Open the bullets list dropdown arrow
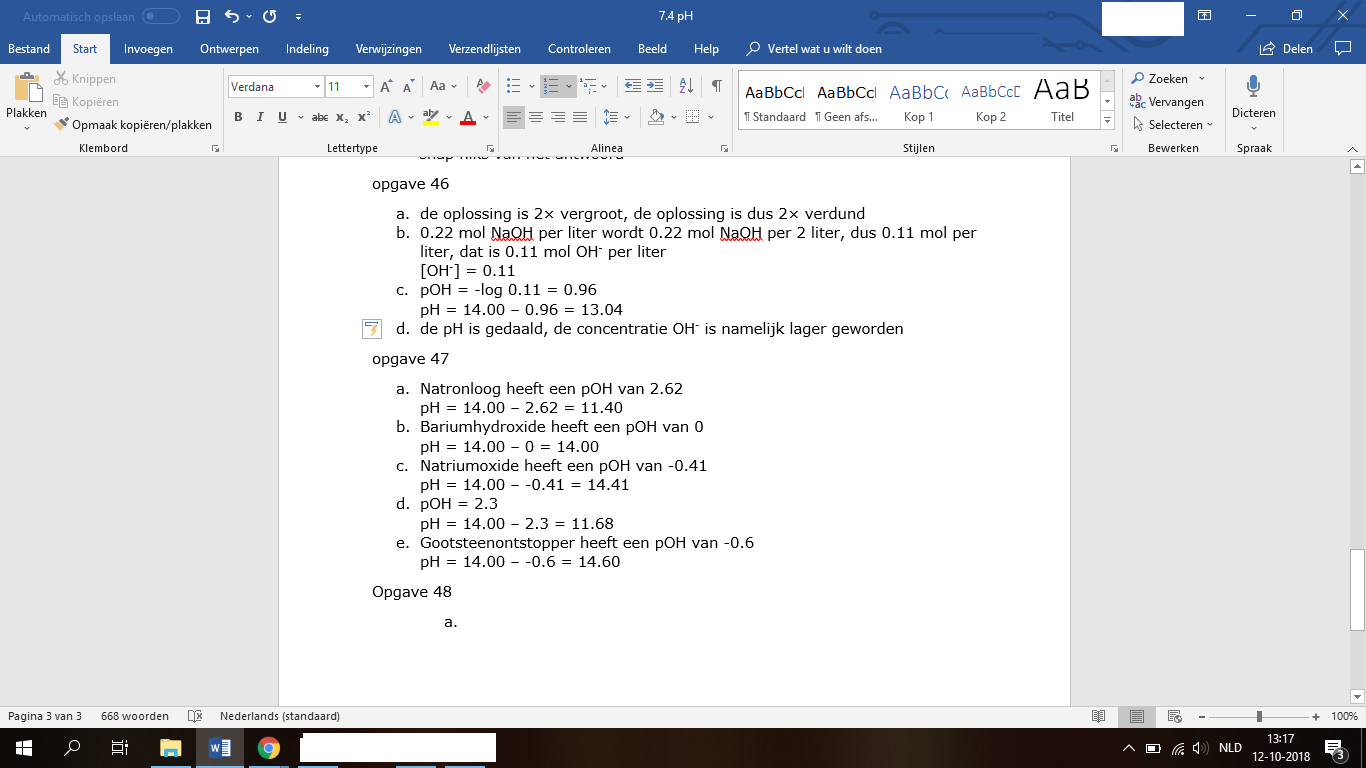 point(532,87)
